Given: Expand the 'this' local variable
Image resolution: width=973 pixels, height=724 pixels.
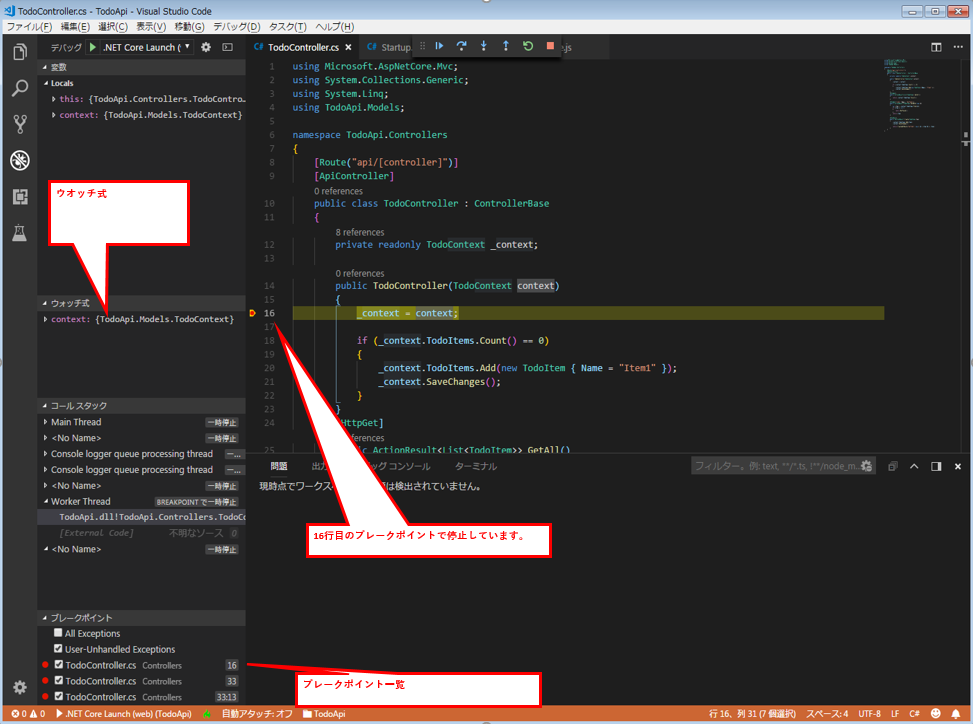Looking at the screenshot, I should click(54, 99).
